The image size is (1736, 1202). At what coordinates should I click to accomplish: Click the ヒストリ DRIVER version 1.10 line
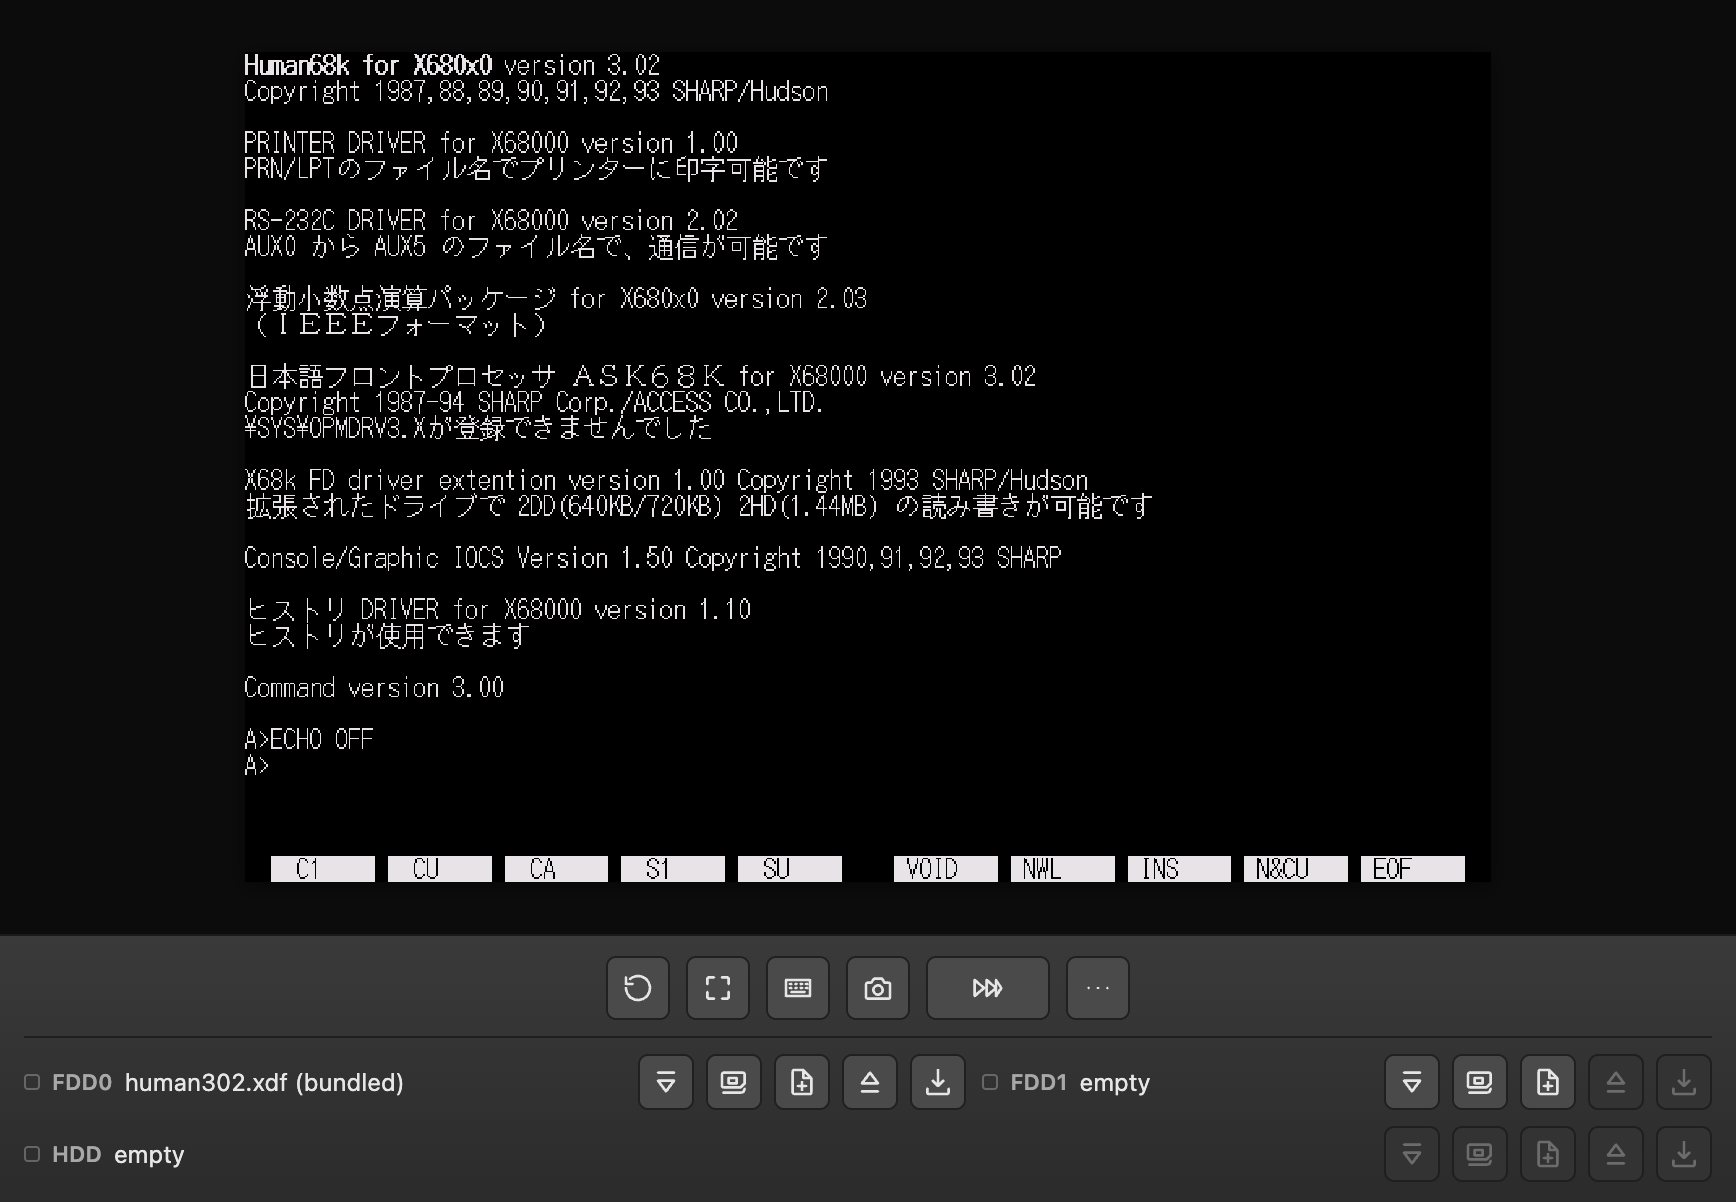click(x=498, y=610)
